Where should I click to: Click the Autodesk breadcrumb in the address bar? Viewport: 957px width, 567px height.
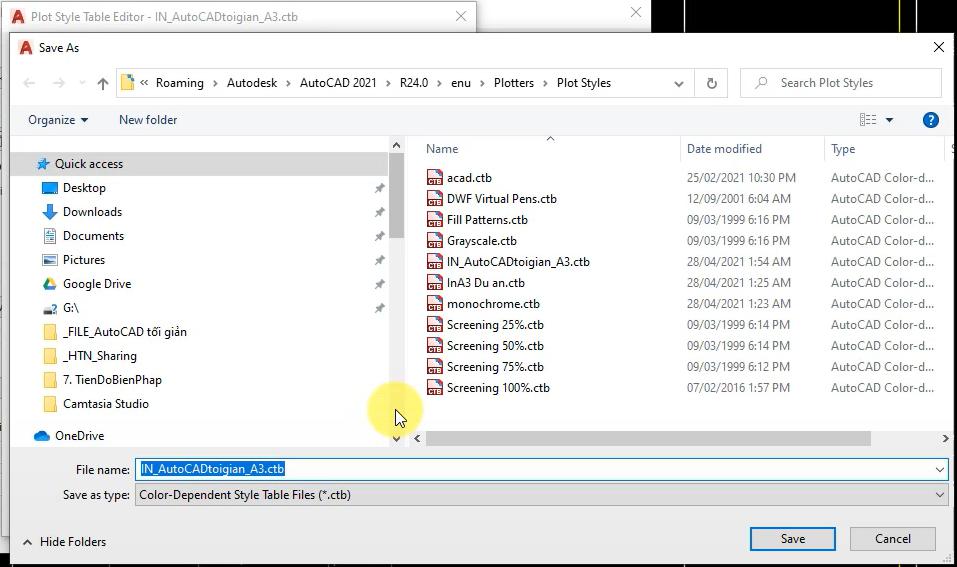point(251,83)
